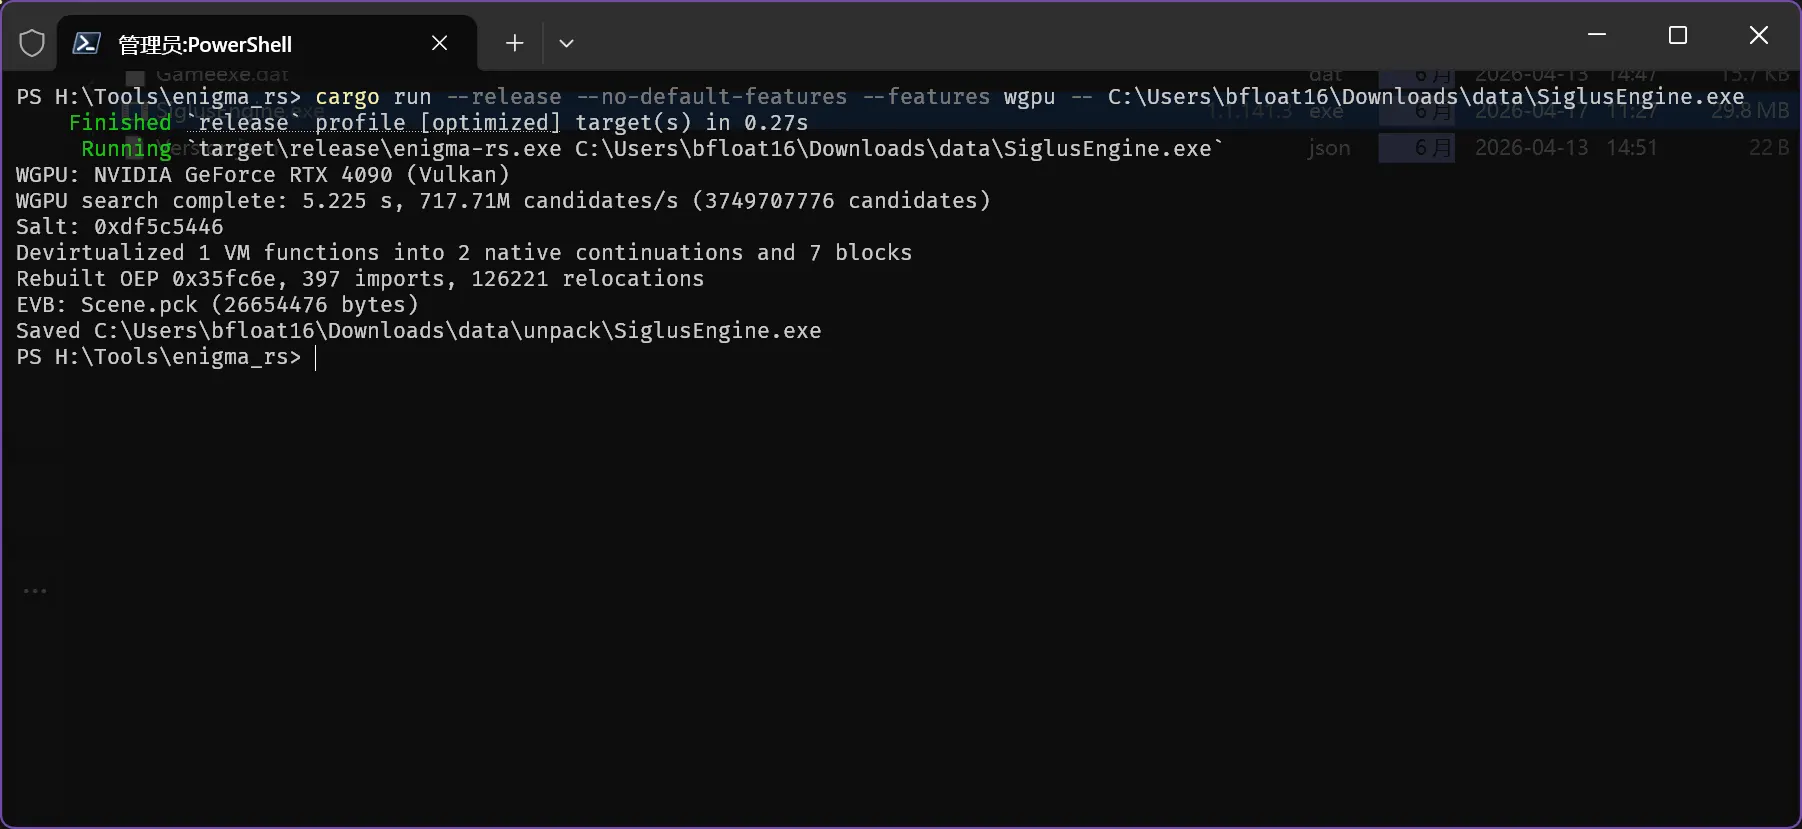Click the yellow cargo command word
The image size is (1802, 829).
[347, 97]
